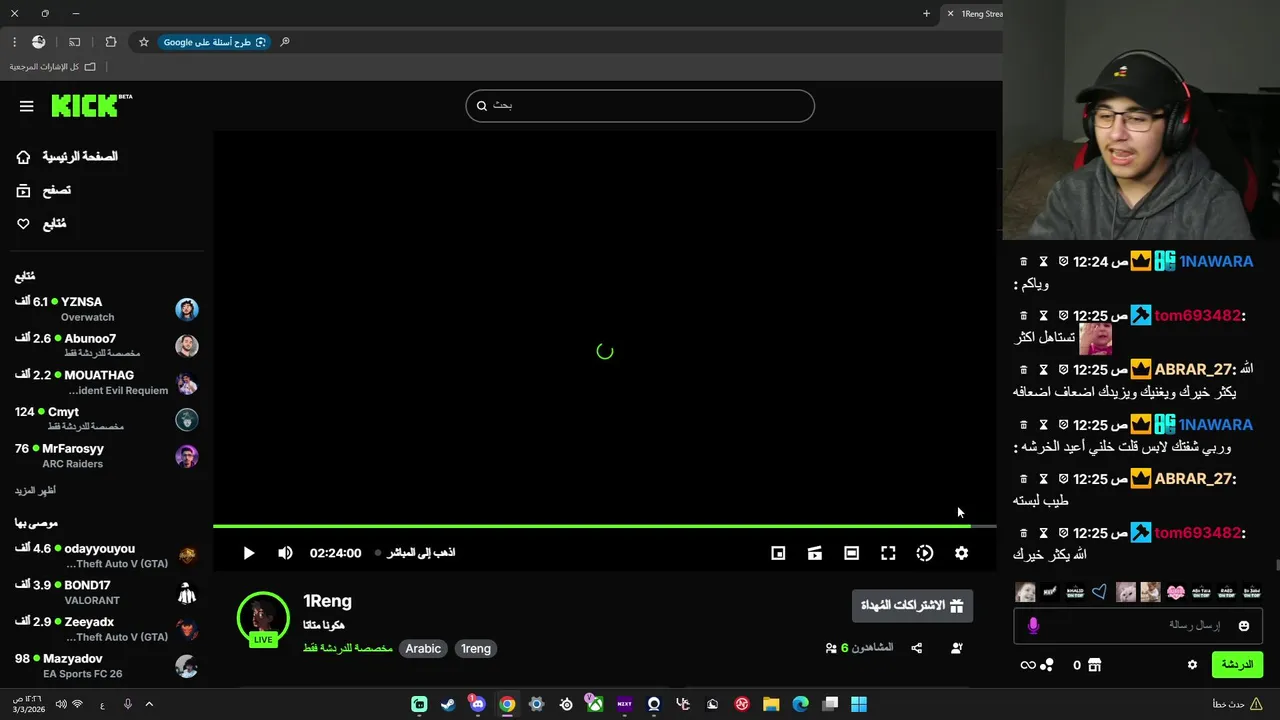Click the KICK logo
1280x720 pixels.
tap(91, 105)
